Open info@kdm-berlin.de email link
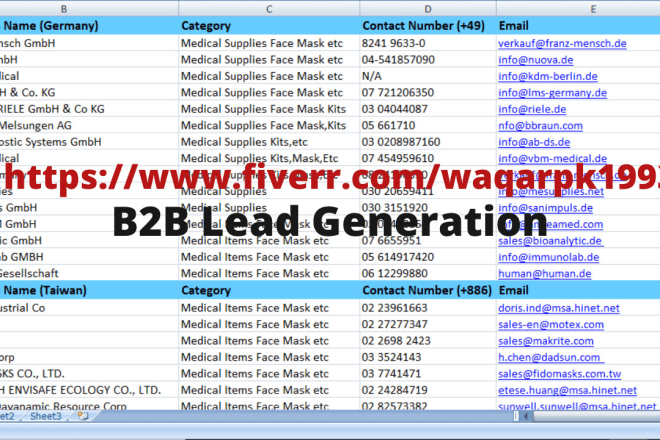 point(548,76)
